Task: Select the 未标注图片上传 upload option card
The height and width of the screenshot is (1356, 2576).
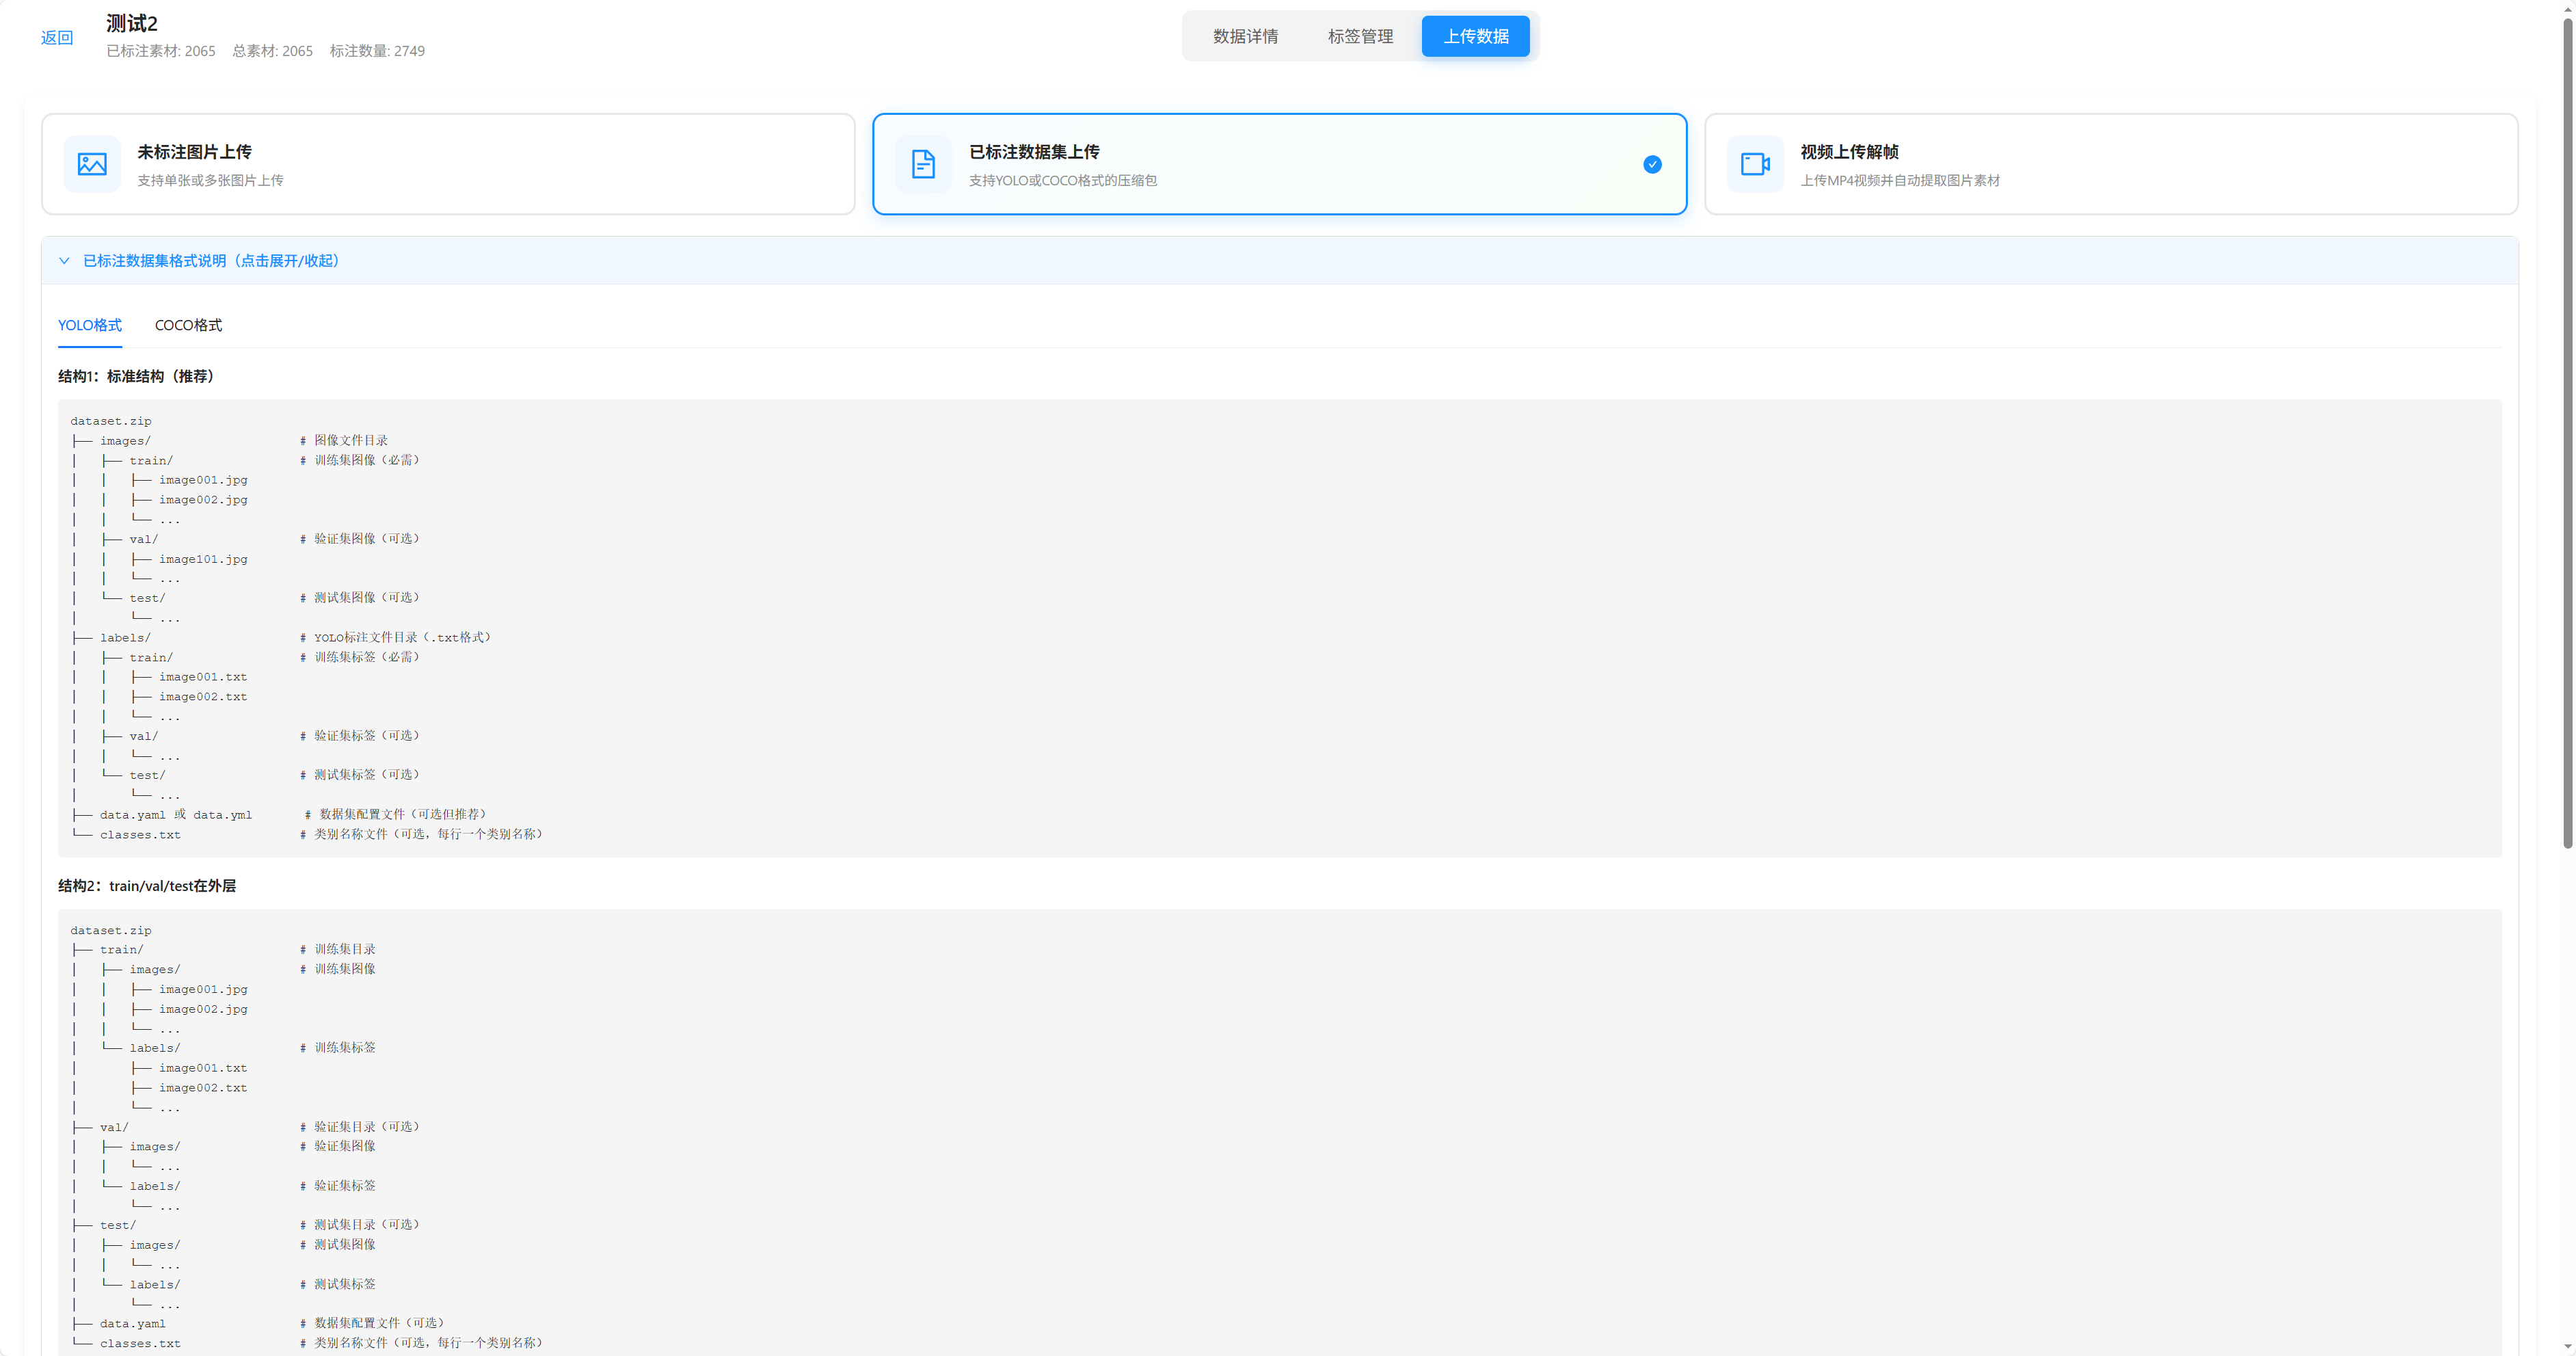Action: coord(448,164)
